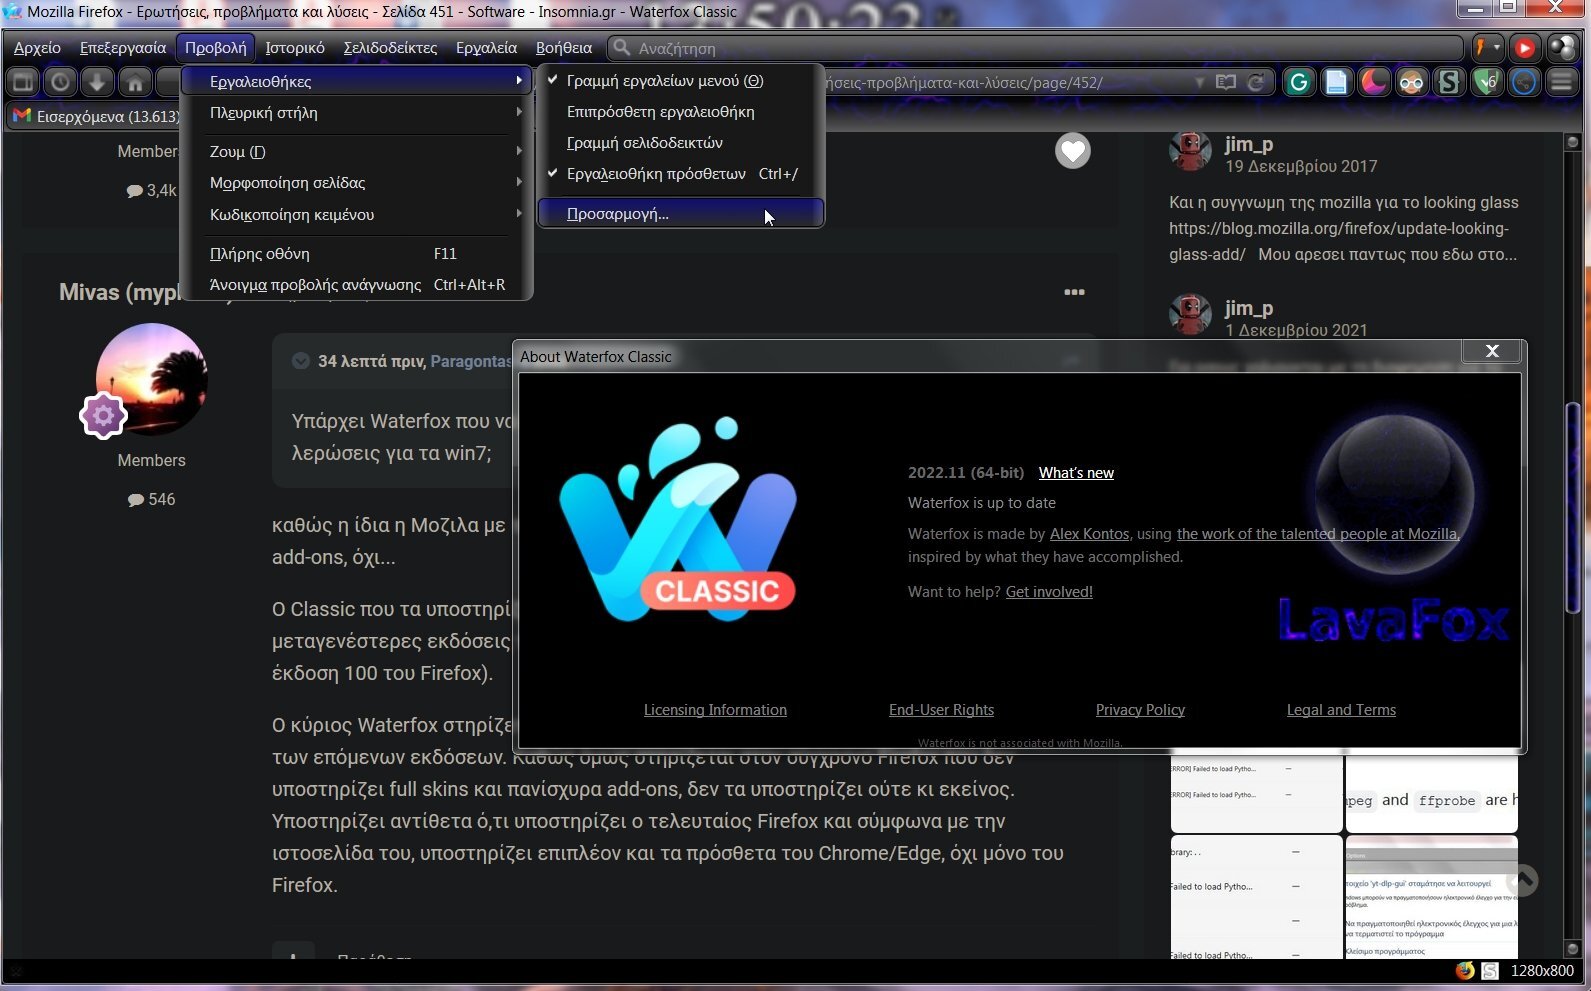Viewport: 1591px width, 991px height.
Task: Toggle Γραμμή εργαλείων μενού checkbox item
Action: pyautogui.click(x=681, y=81)
